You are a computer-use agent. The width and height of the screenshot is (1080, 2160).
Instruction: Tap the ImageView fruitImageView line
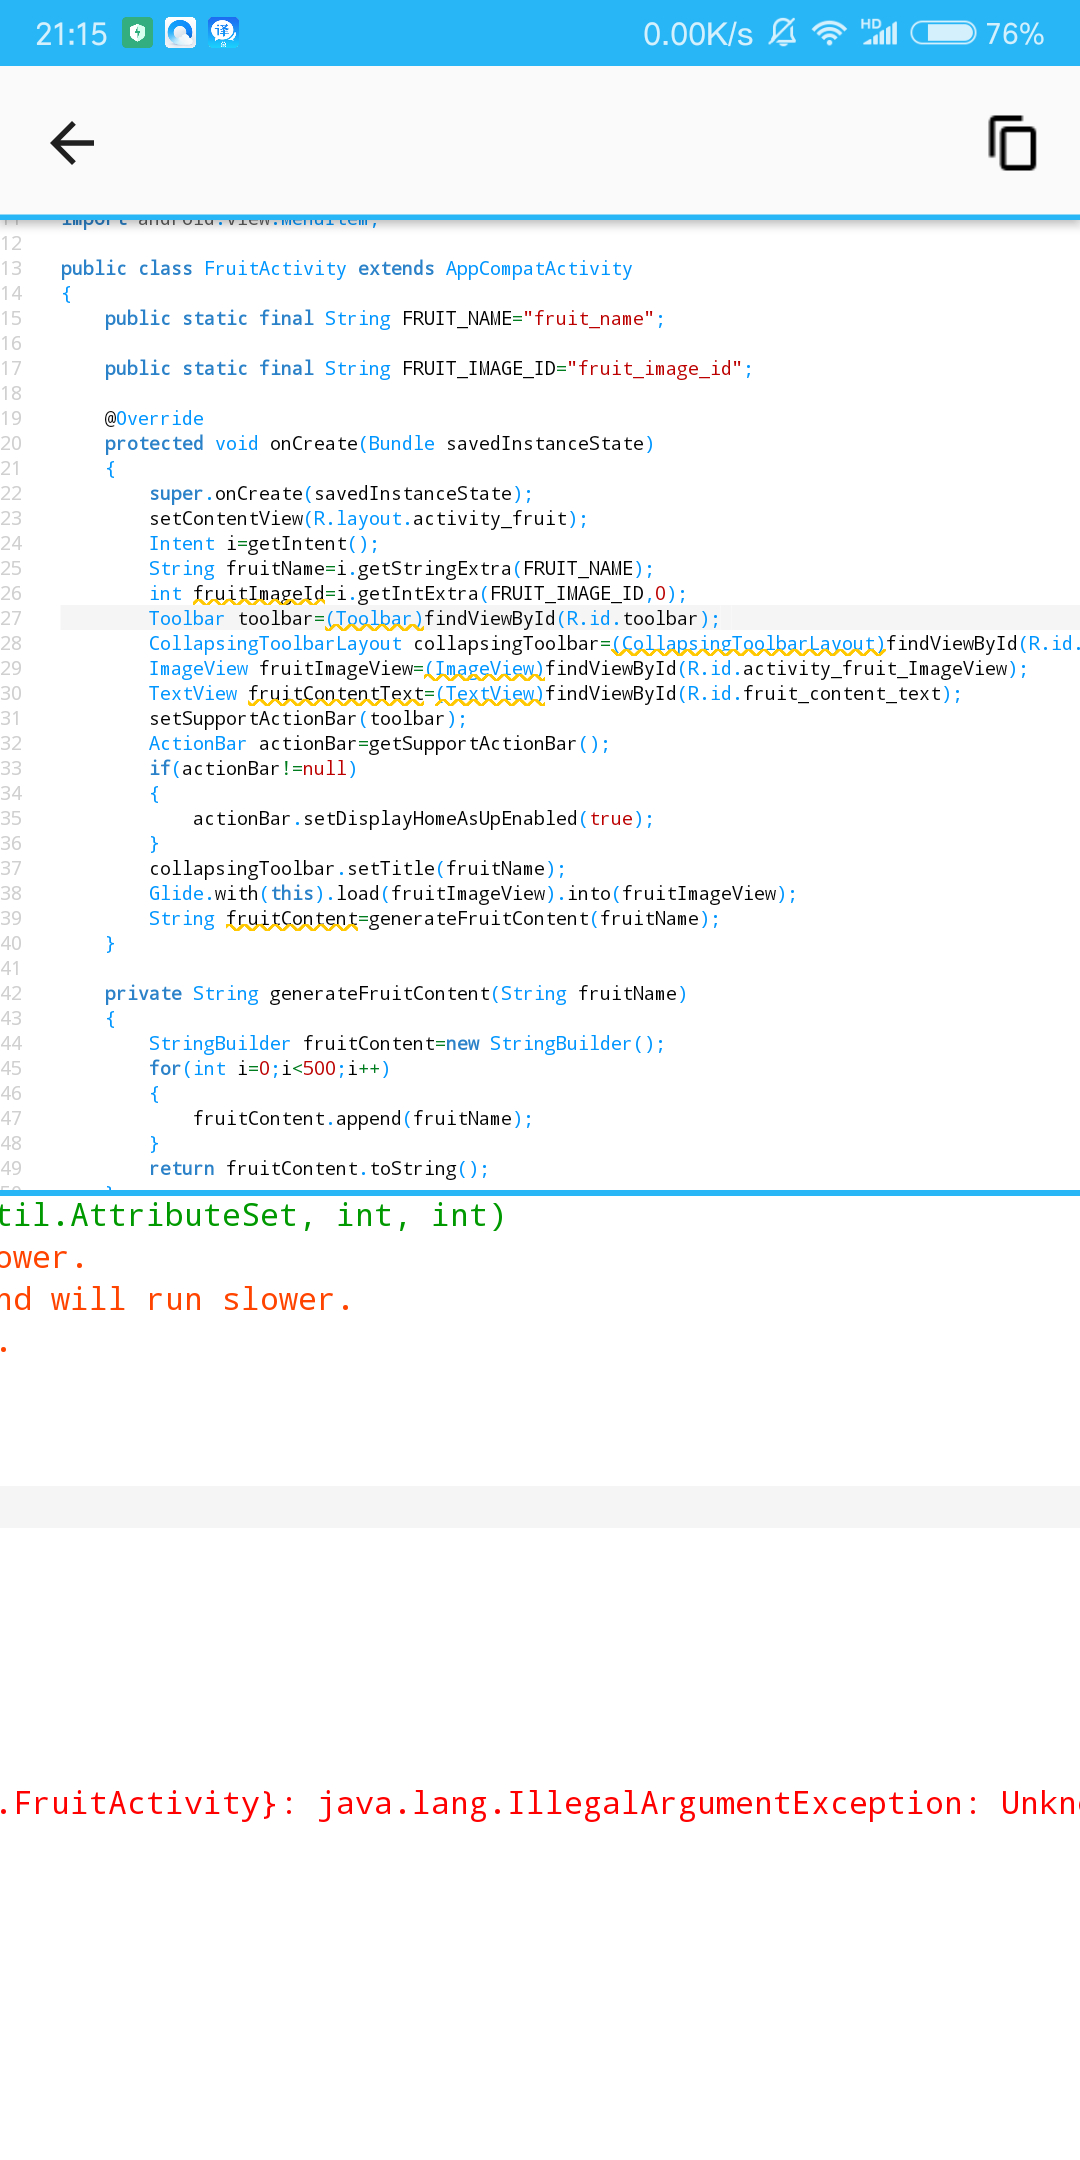click(588, 668)
